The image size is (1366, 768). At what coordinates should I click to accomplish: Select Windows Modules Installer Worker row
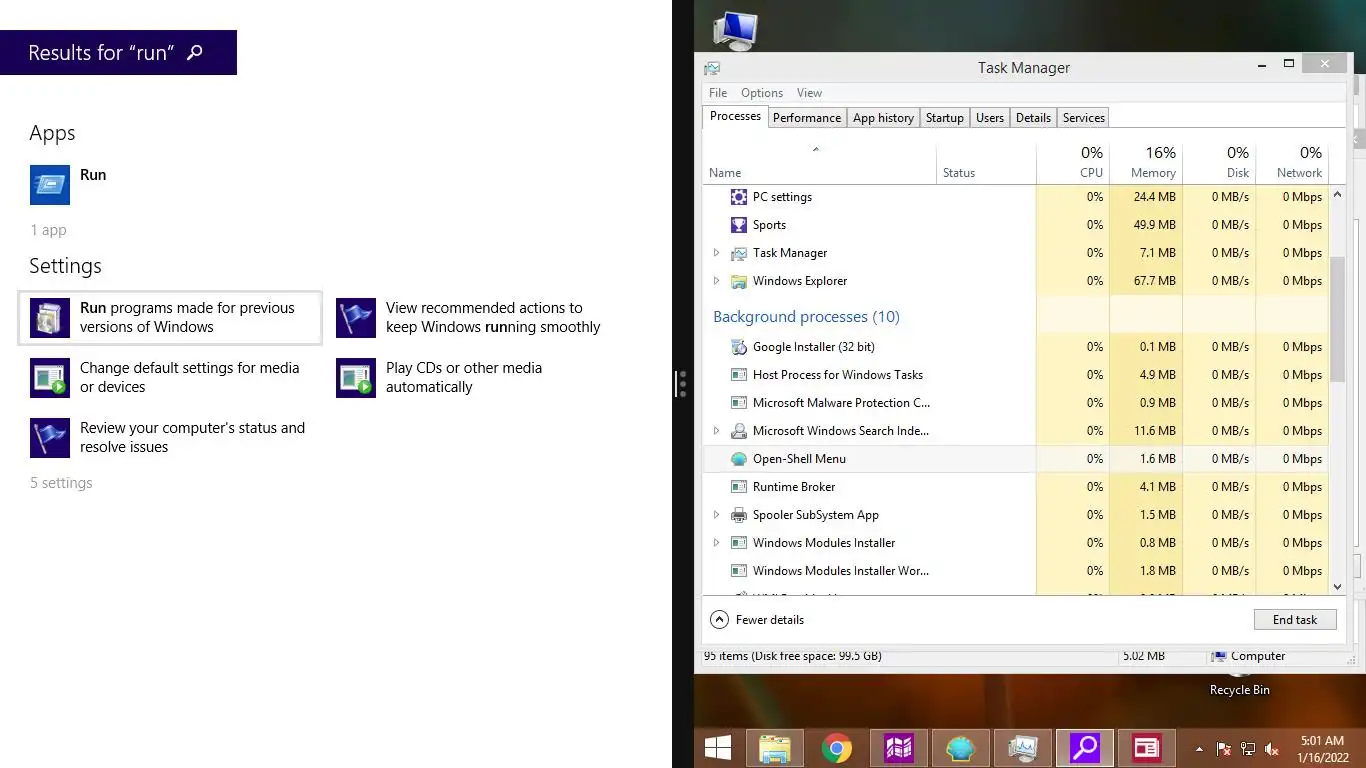1016,571
